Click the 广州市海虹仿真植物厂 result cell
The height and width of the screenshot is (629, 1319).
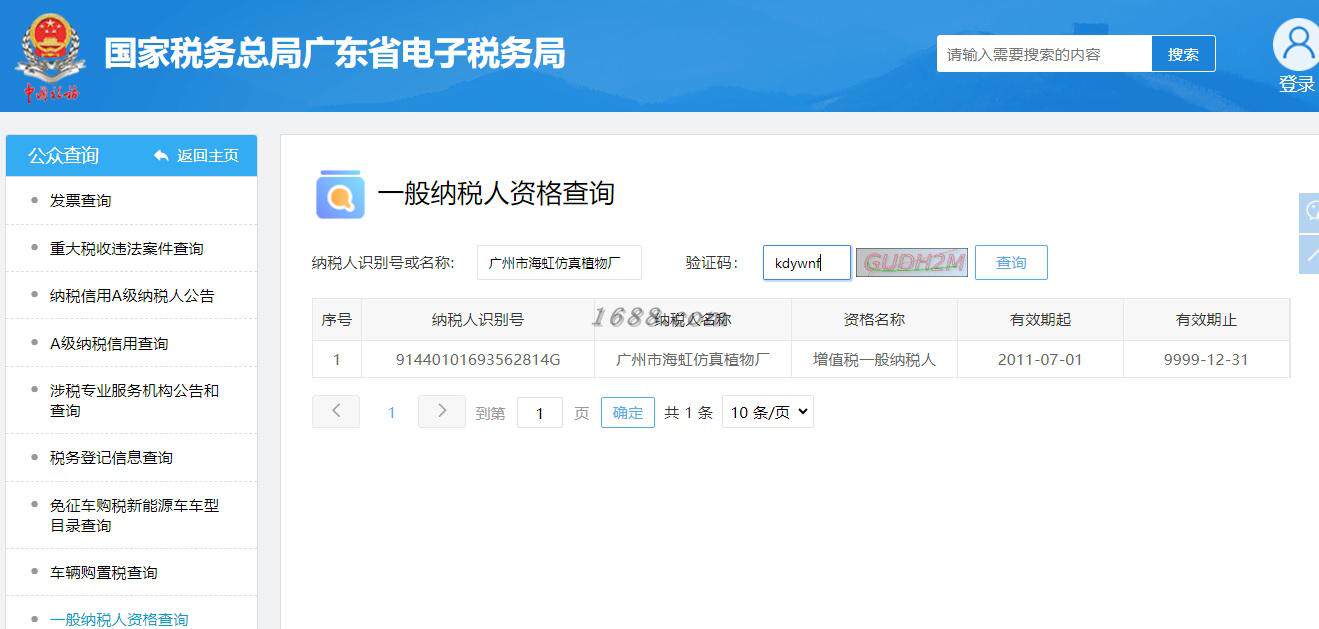pos(693,359)
